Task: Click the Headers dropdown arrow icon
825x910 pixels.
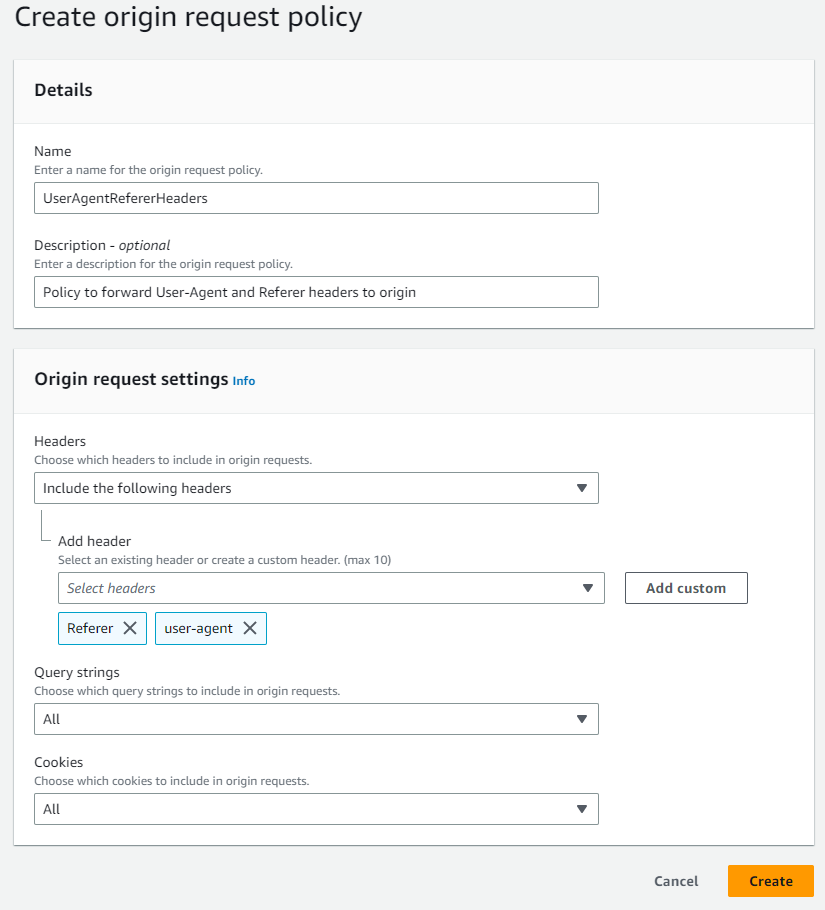Action: pos(581,488)
